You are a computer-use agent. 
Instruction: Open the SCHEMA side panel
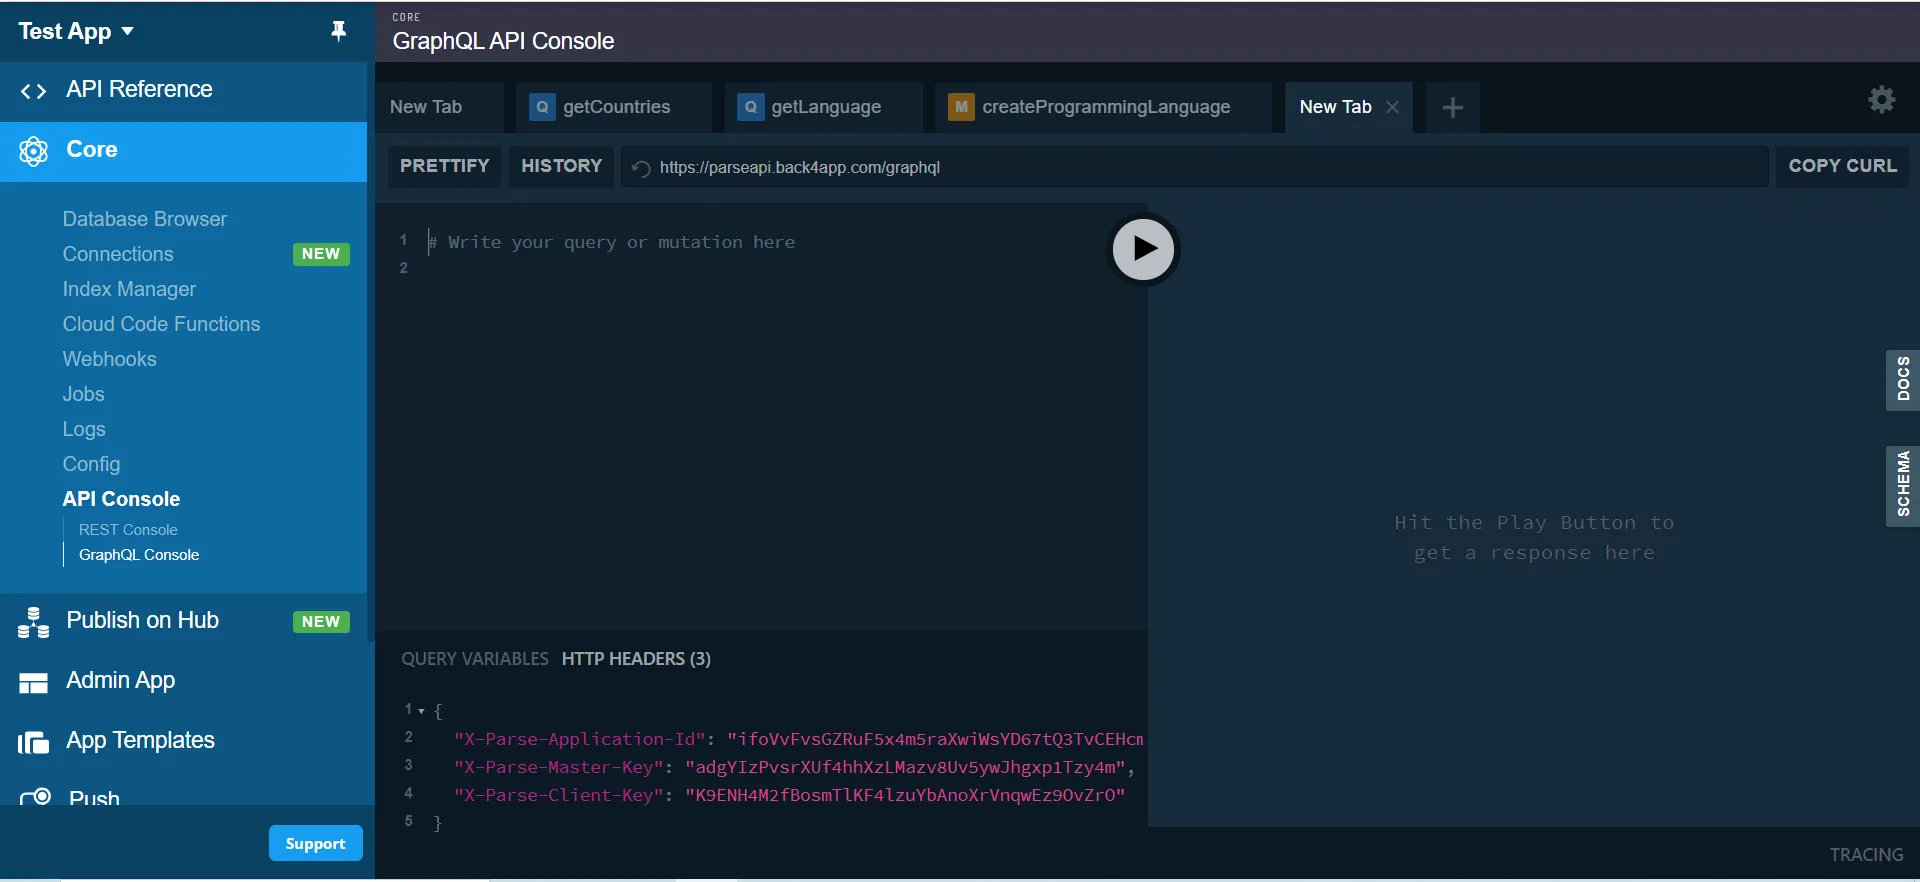pyautogui.click(x=1902, y=485)
